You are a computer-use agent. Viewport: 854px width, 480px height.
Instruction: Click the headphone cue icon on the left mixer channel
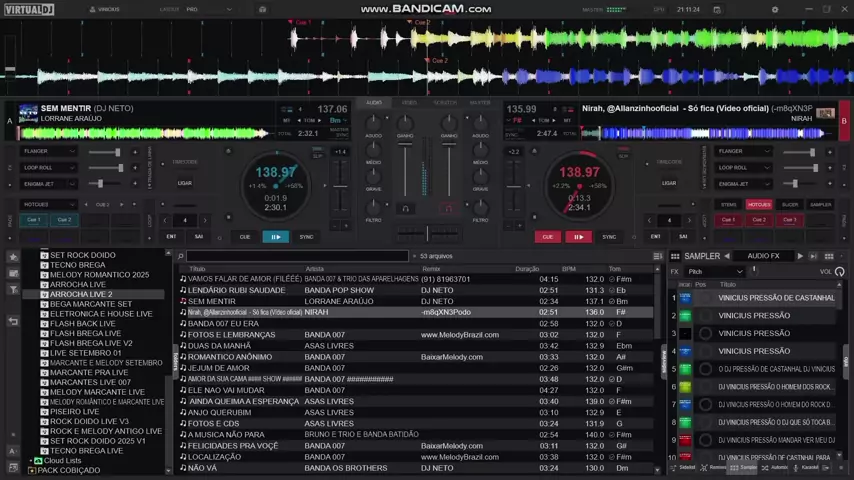click(405, 209)
